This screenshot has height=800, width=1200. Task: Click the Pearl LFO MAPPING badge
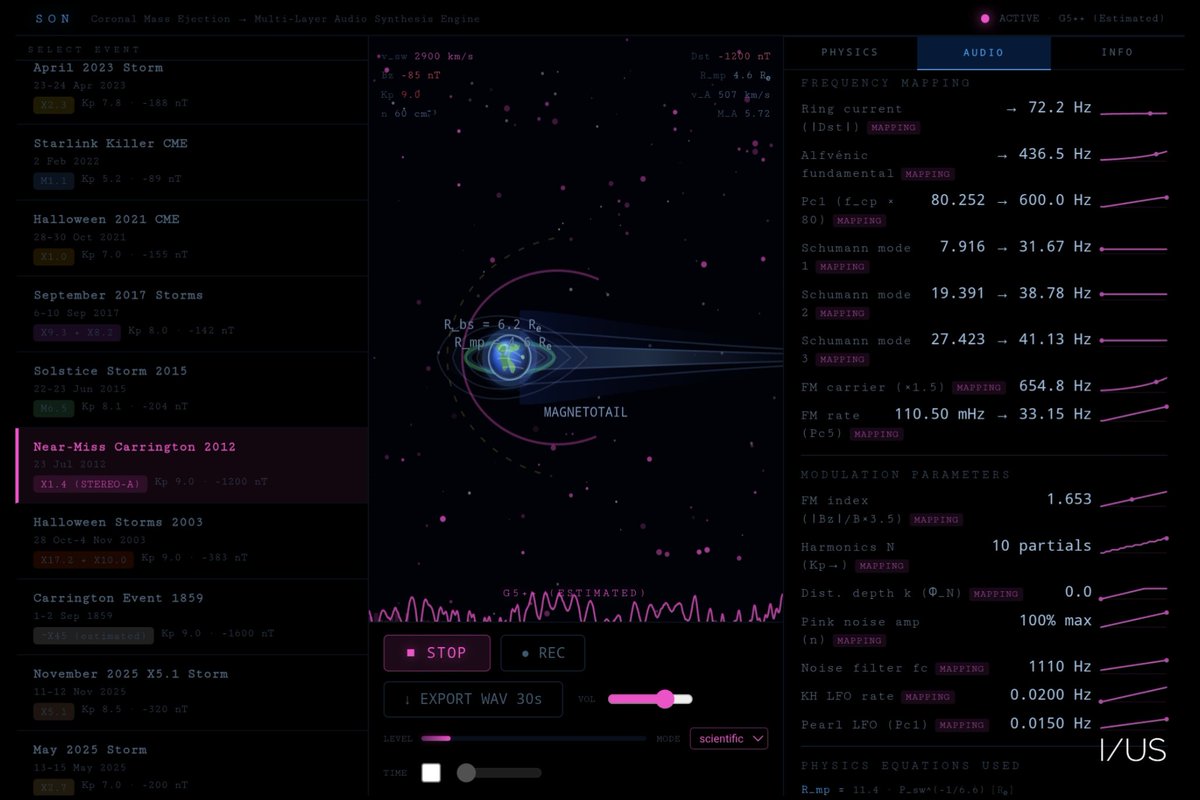coord(961,725)
